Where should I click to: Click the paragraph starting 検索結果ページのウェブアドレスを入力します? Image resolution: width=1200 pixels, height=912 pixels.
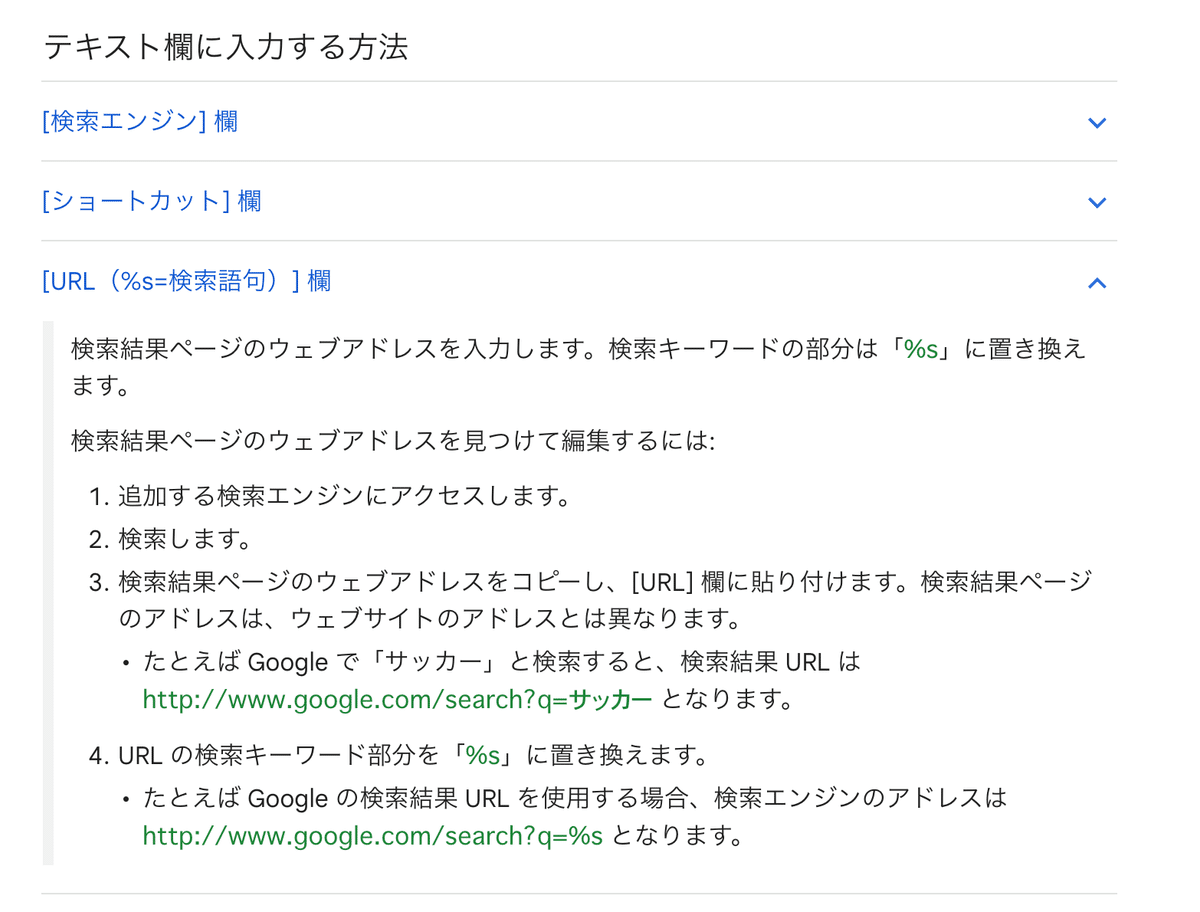click(x=579, y=367)
